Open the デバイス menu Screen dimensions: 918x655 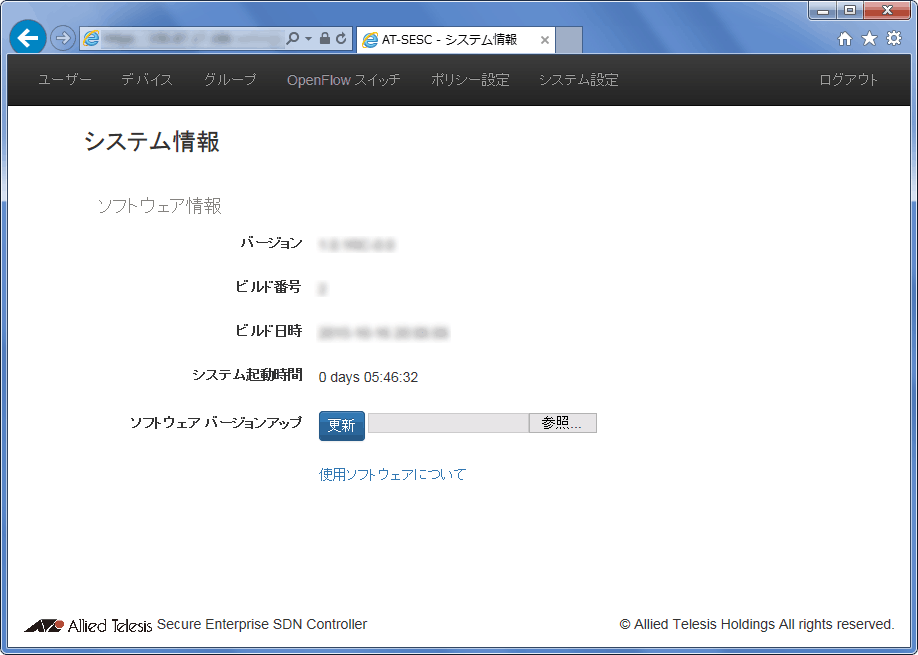pyautogui.click(x=147, y=80)
